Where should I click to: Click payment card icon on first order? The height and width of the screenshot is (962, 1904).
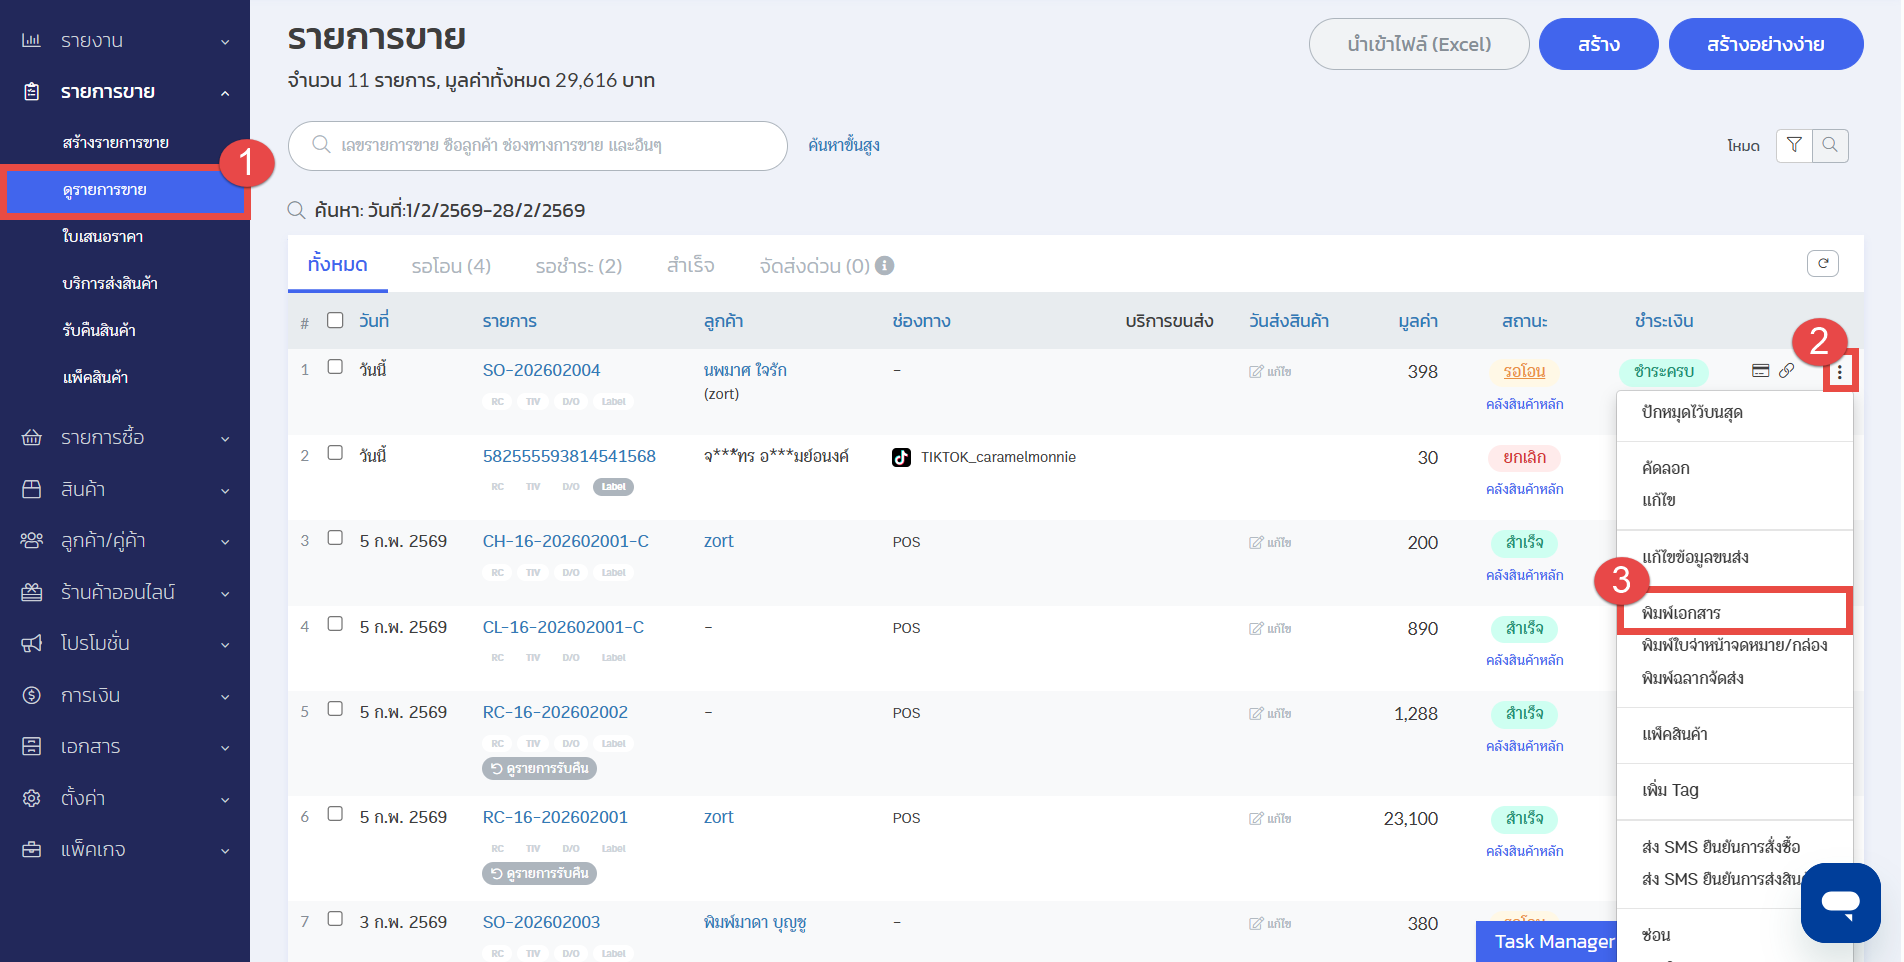(x=1761, y=371)
